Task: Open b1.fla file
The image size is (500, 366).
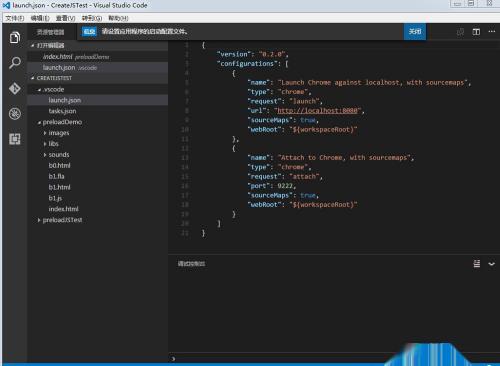Action: point(98,176)
